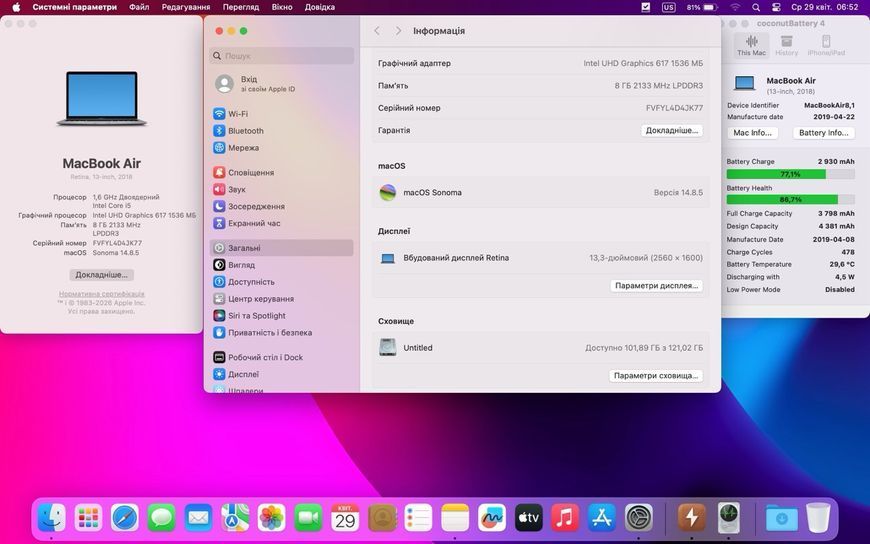Open Reminders app in the Dock

pyautogui.click(x=418, y=518)
